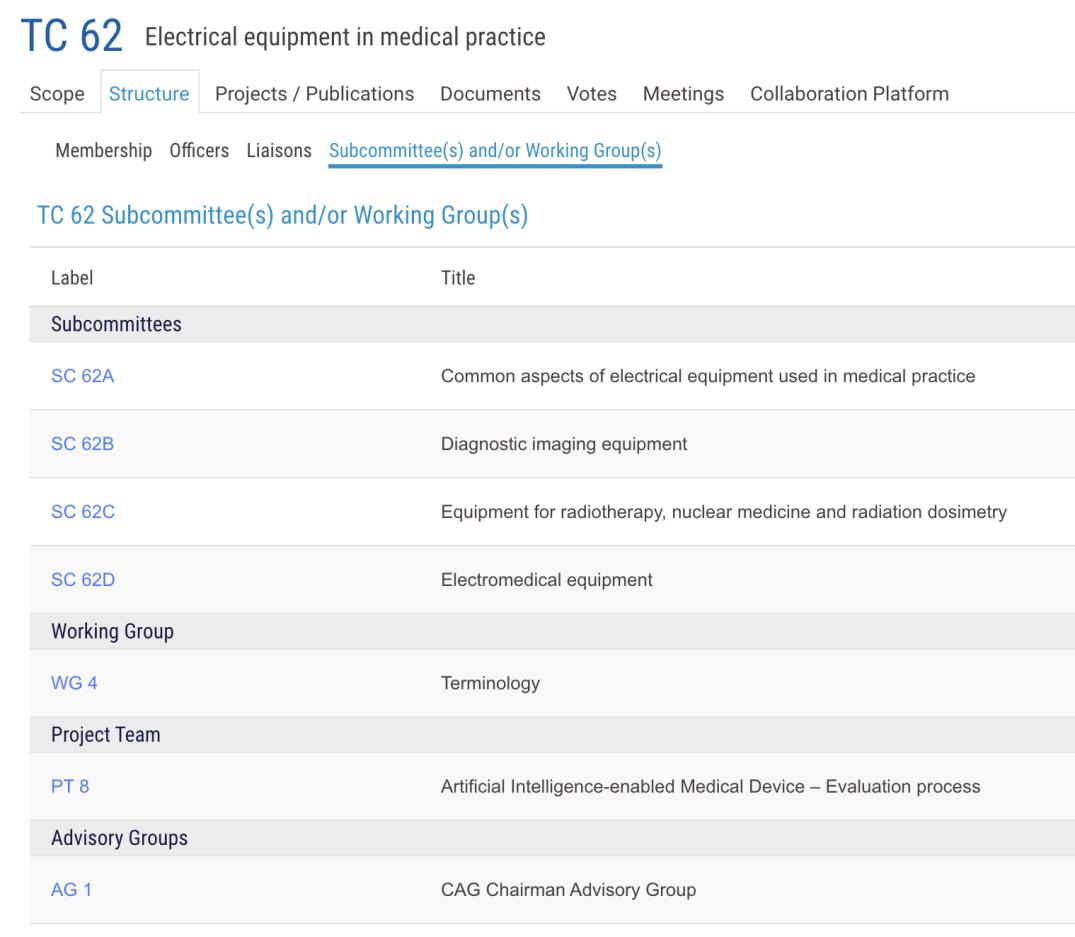
Task: Show the Membership sub-tab
Action: 104,150
